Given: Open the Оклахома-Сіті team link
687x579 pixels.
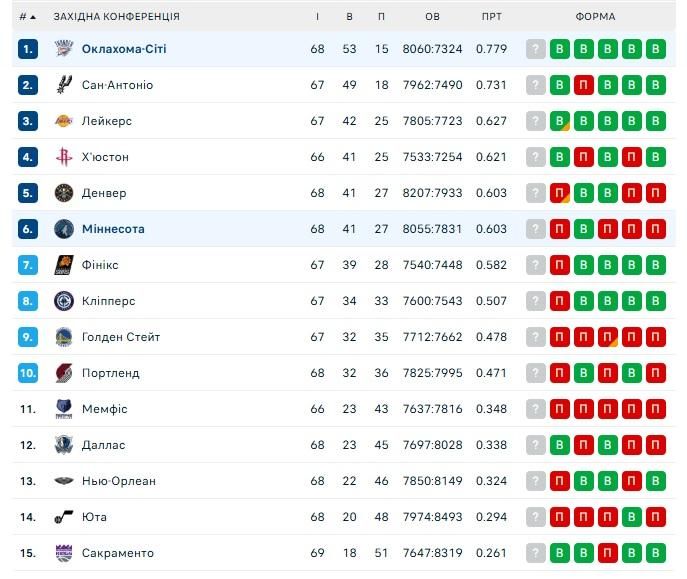Looking at the screenshot, I should [124, 49].
